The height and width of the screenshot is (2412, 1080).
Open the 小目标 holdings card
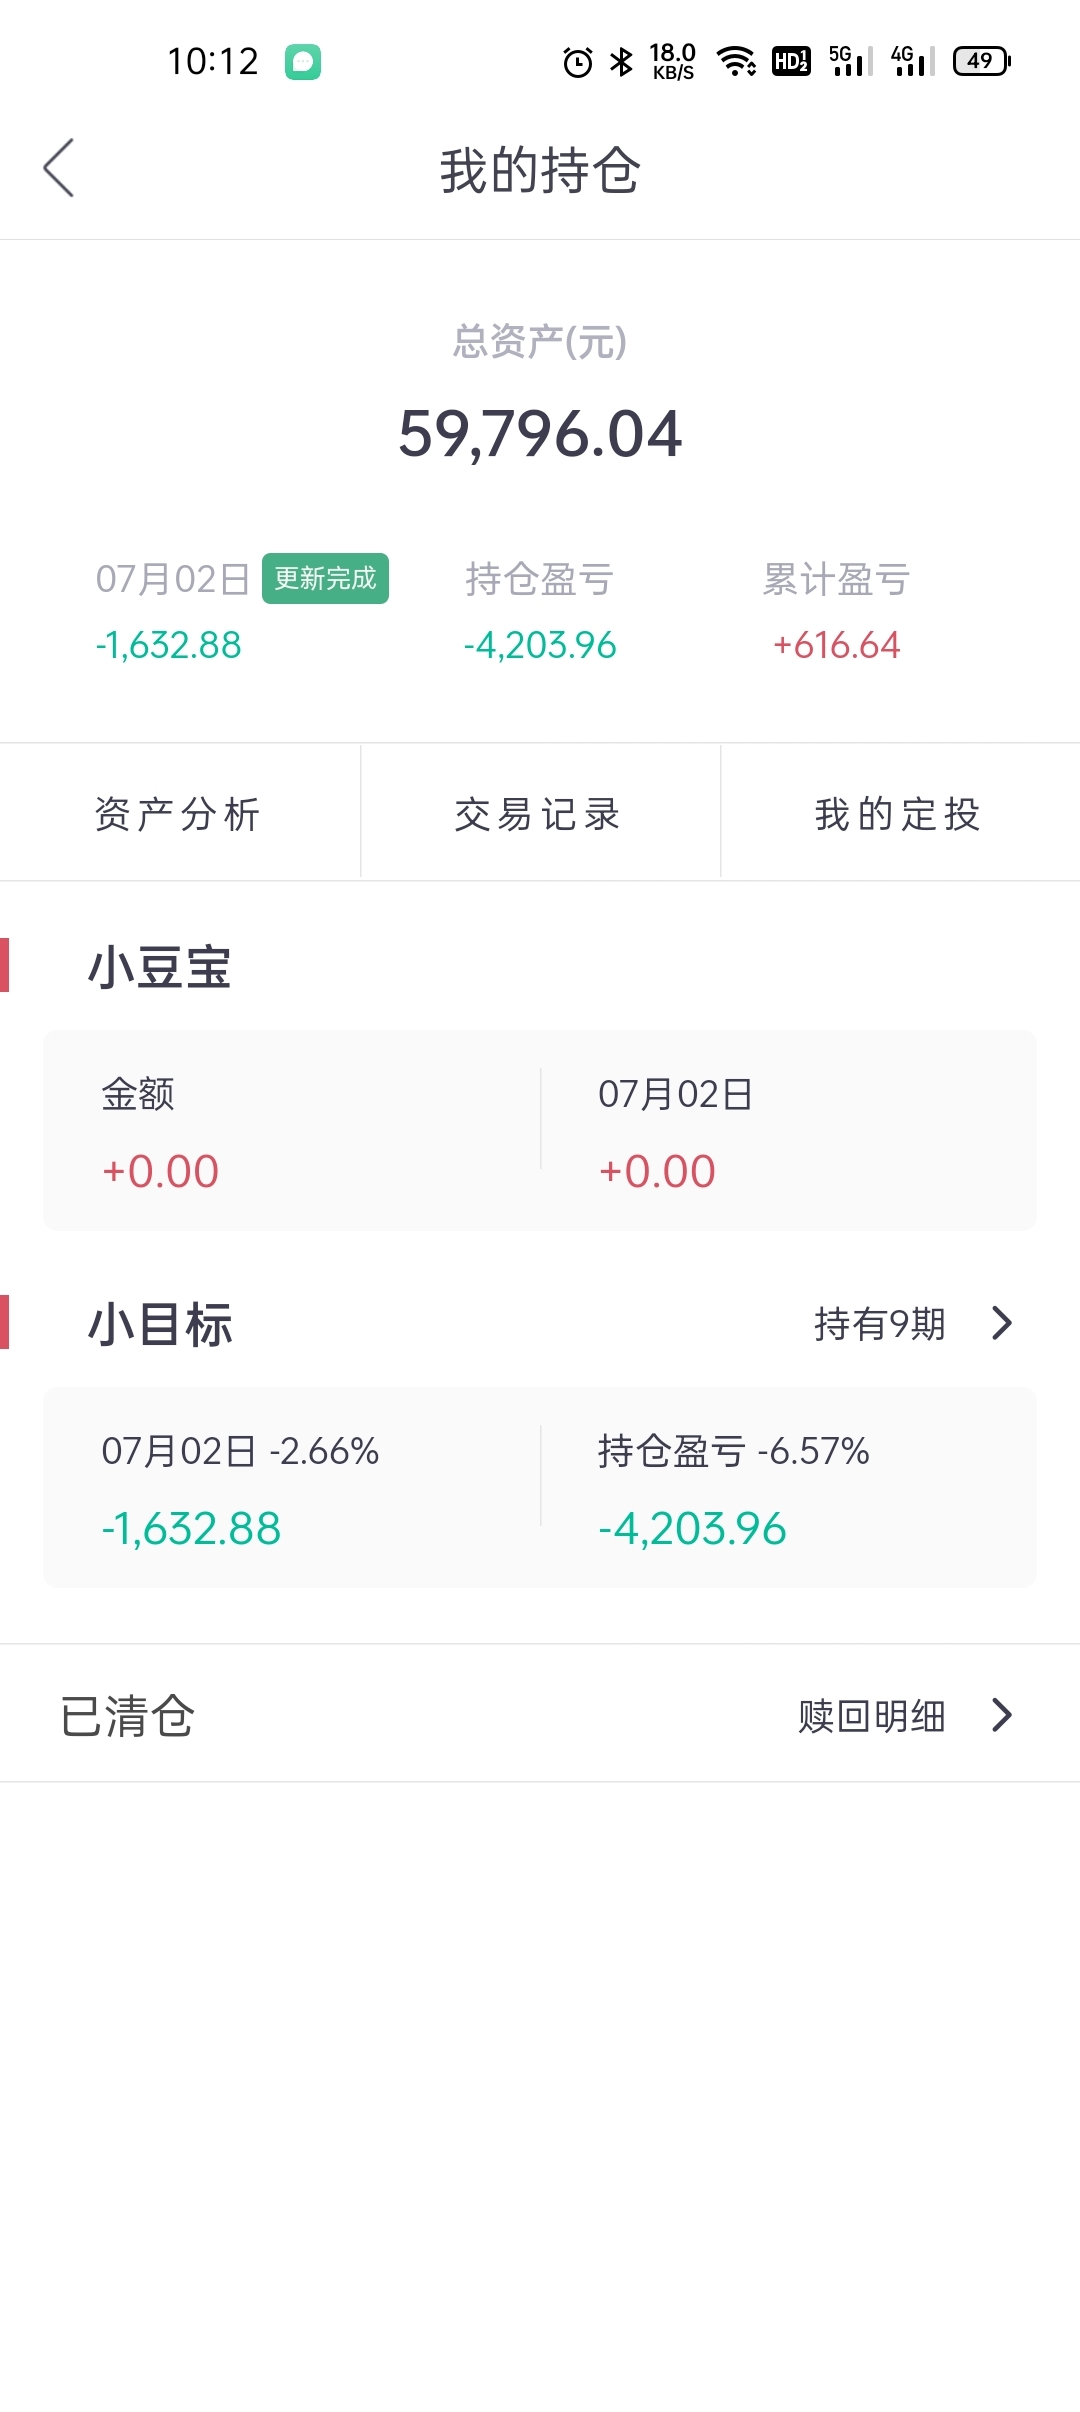pyautogui.click(x=540, y=1486)
